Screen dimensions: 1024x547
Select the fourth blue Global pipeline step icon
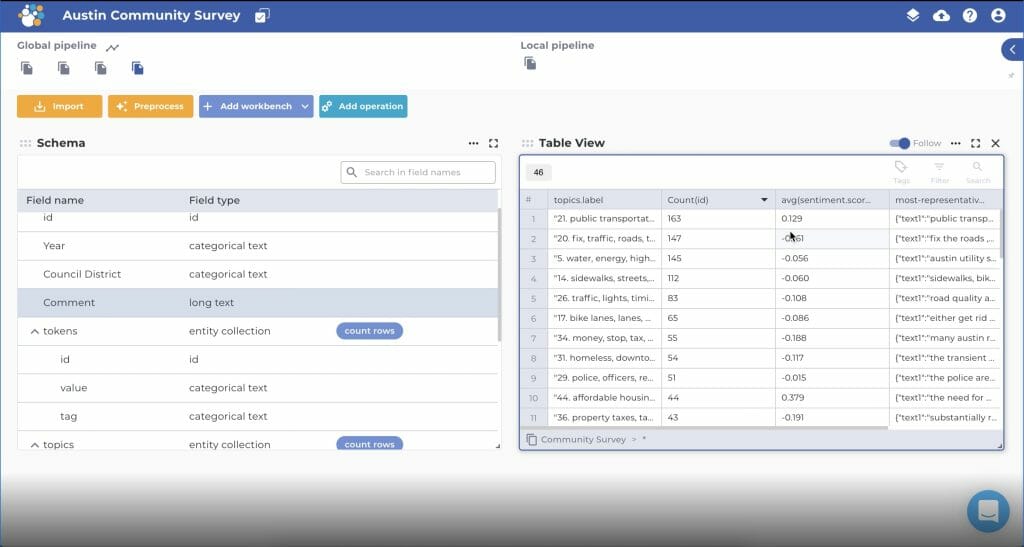click(137, 68)
